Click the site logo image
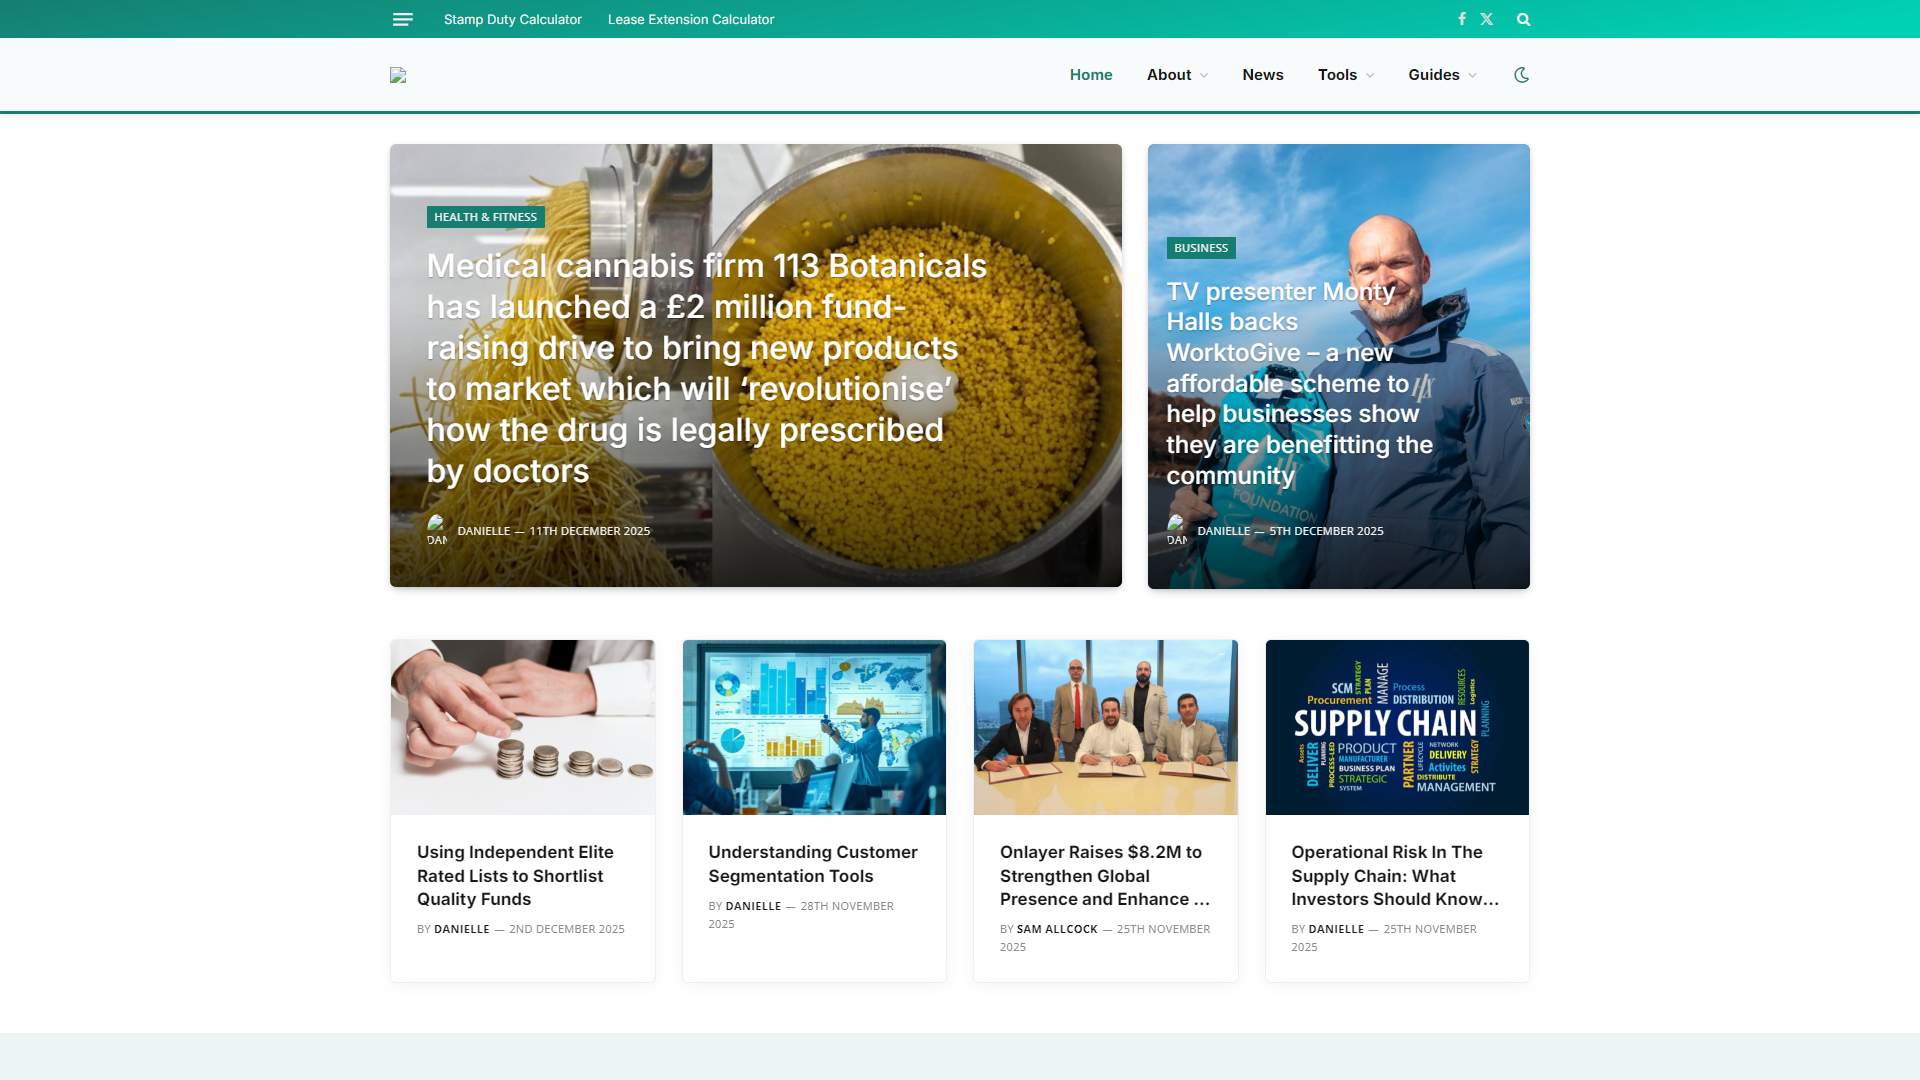The height and width of the screenshot is (1080, 1920). click(398, 74)
